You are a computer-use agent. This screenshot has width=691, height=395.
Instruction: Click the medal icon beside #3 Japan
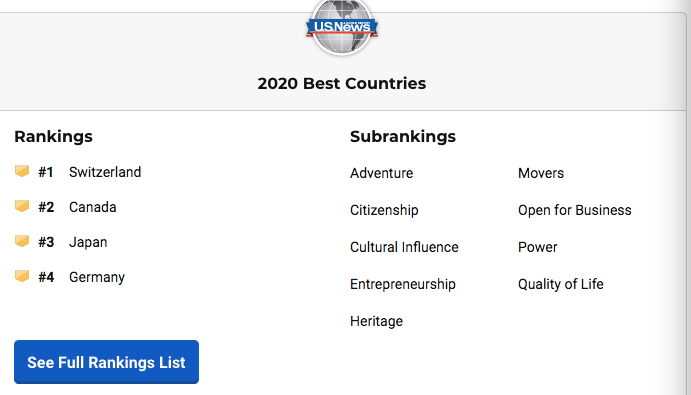22,241
